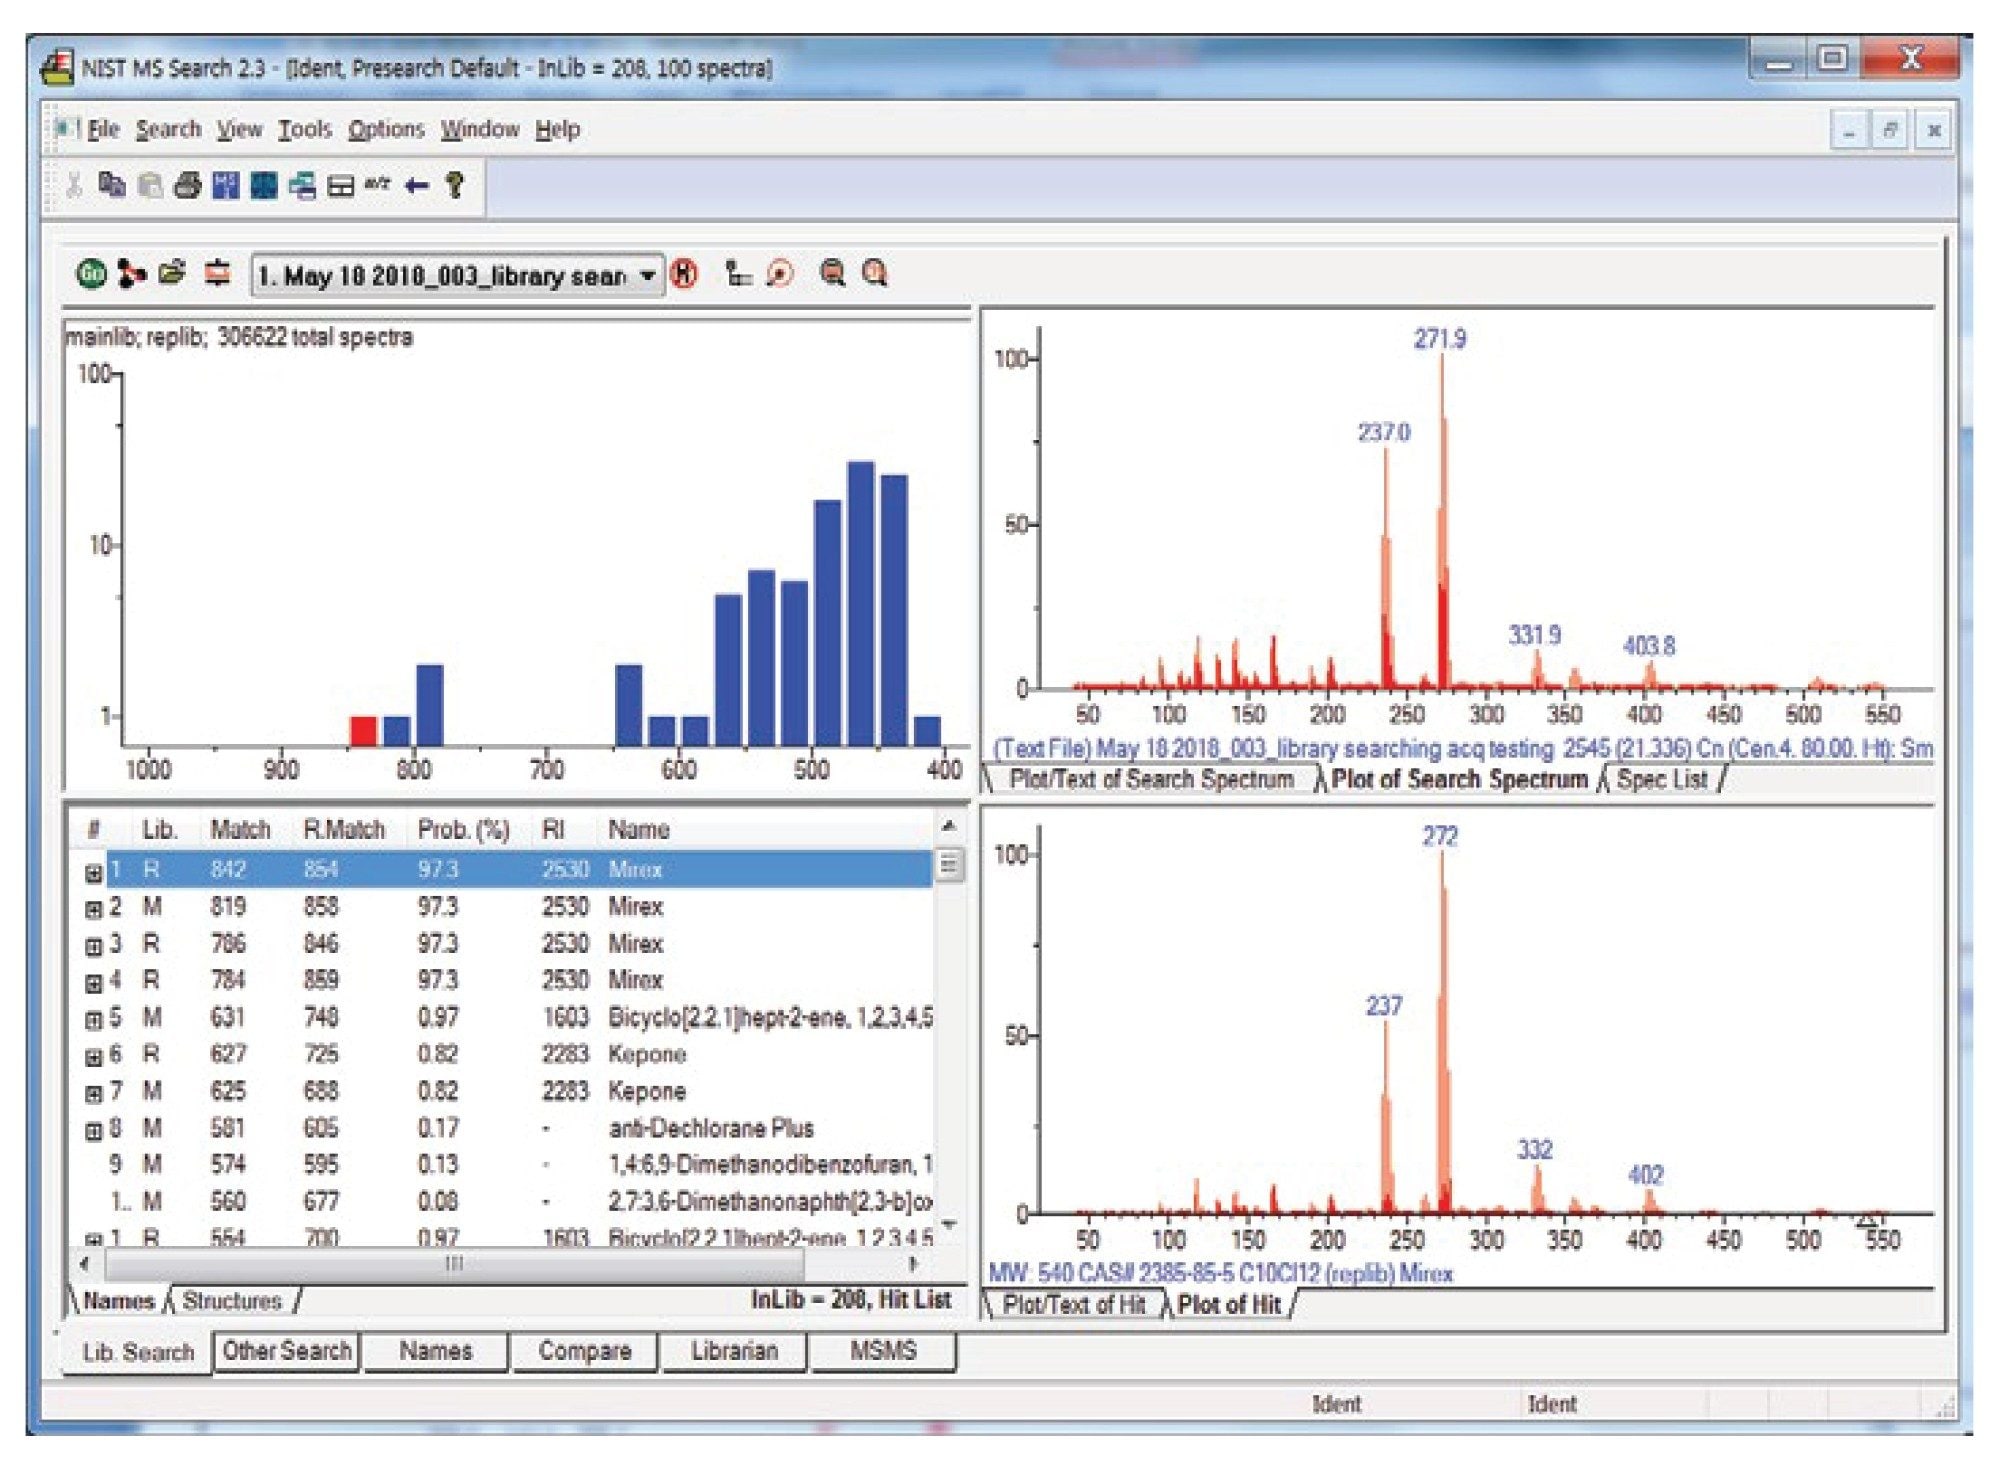Open the Spec List tab
2000x1469 pixels.
coord(1662,779)
